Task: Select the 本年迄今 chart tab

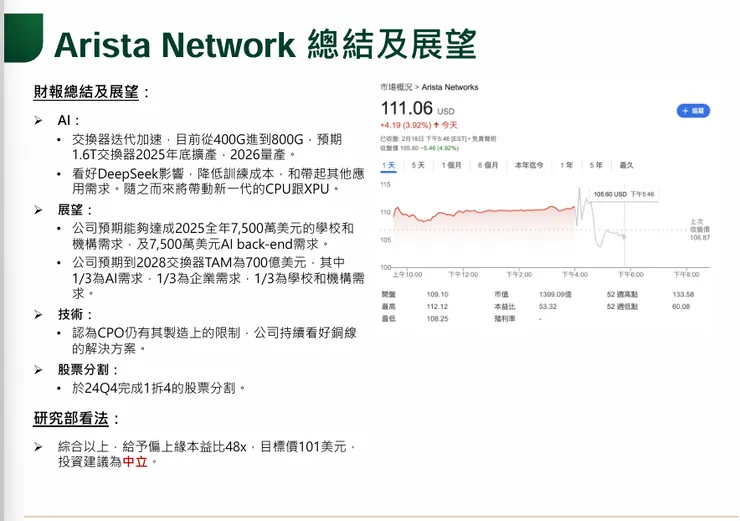Action: 529,165
